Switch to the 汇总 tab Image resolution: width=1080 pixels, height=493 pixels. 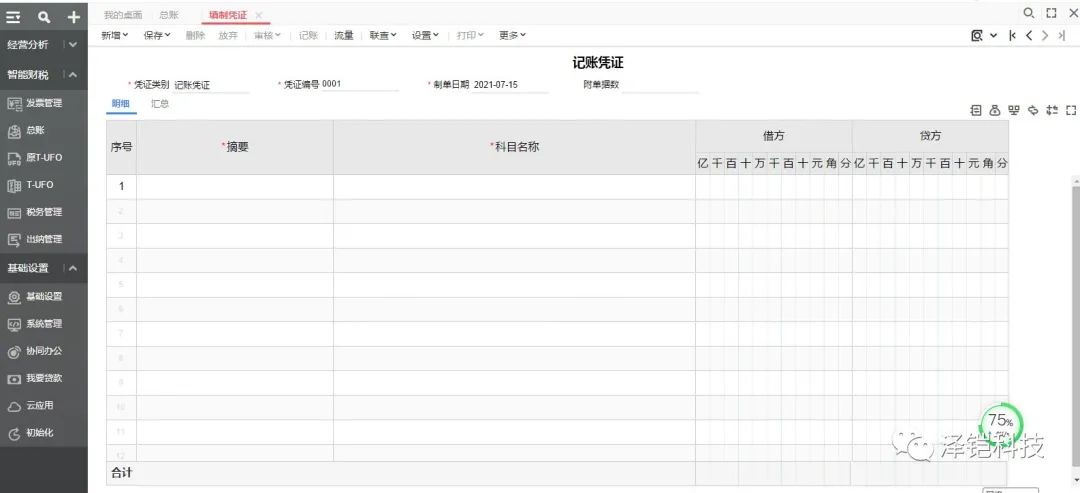[x=160, y=103]
